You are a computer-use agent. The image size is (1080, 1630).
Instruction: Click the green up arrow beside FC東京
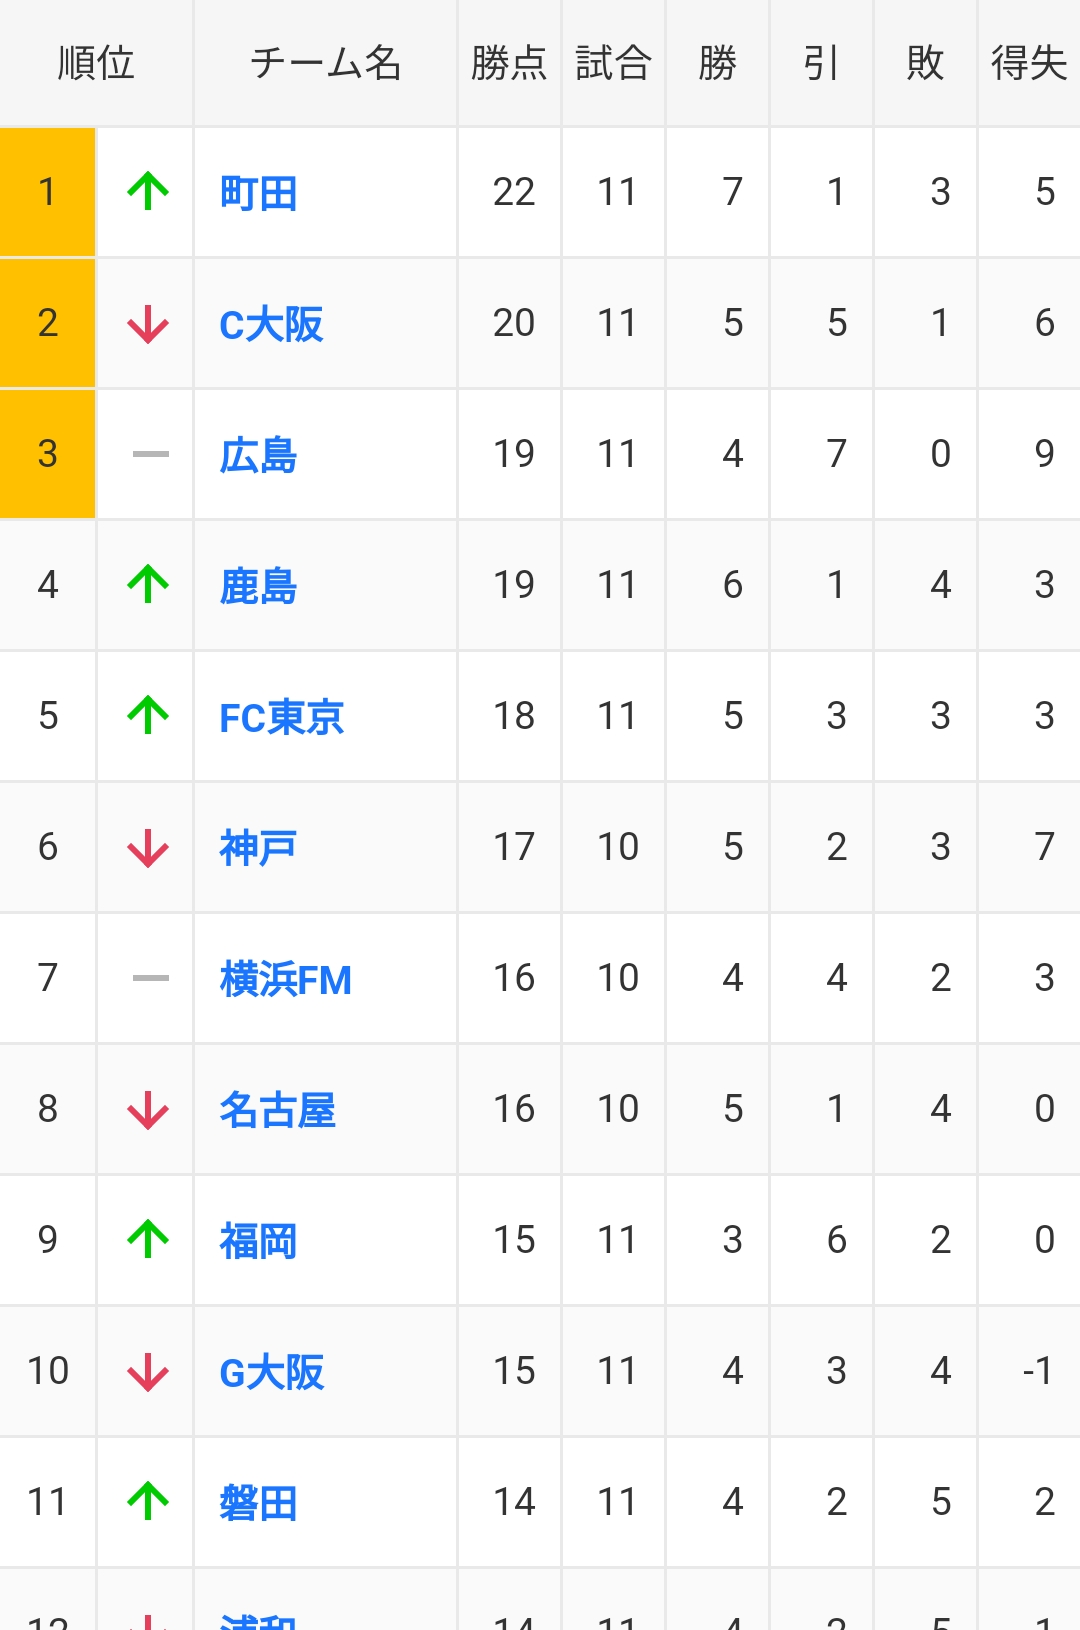pos(148,715)
